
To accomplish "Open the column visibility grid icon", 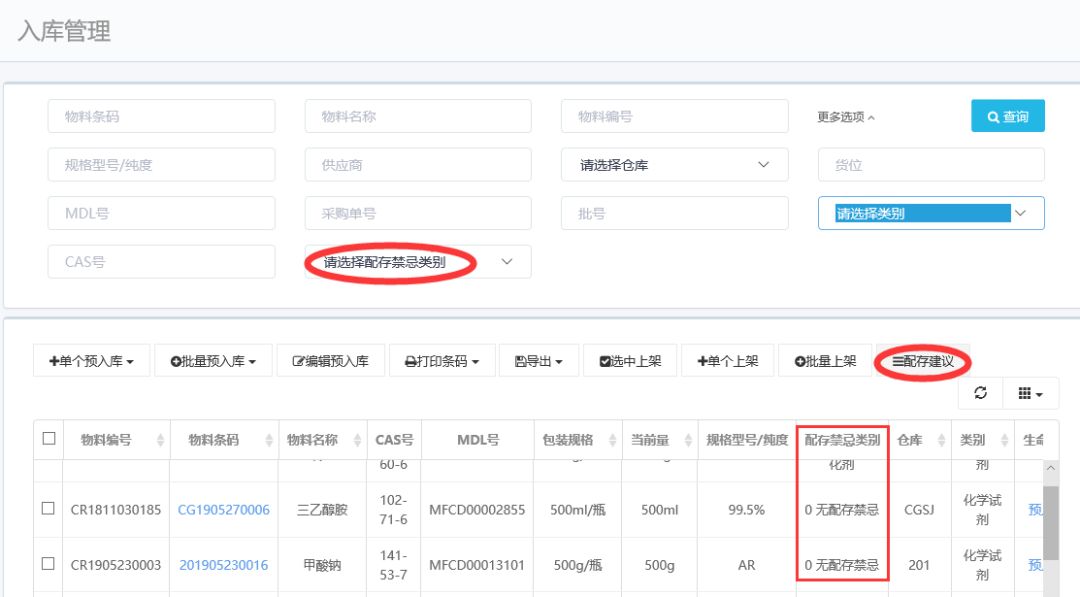I will coord(1022,394).
